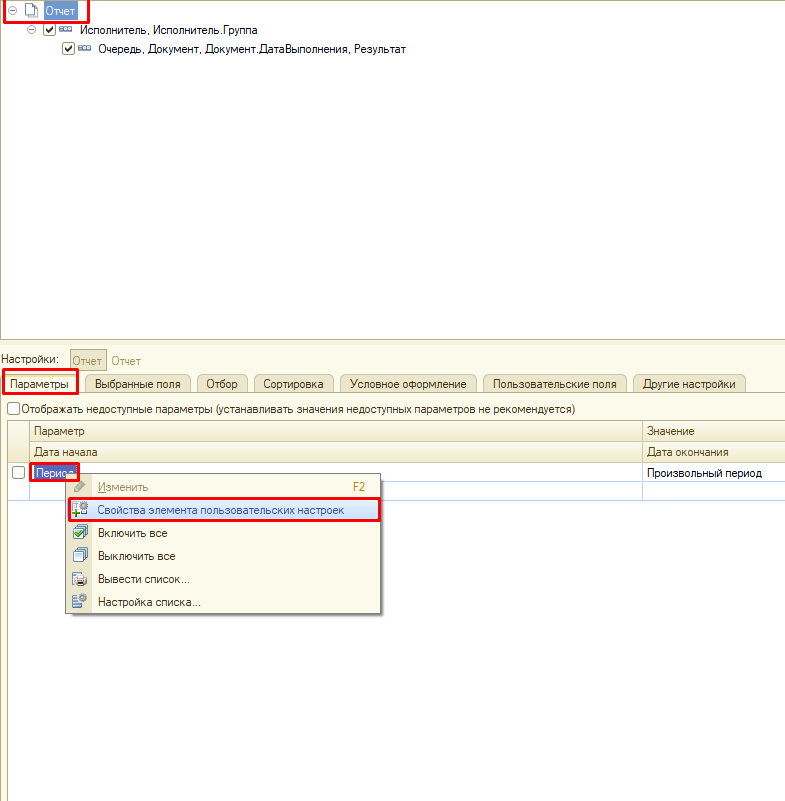Open the Отбор tab
Image resolution: width=785 pixels, height=801 pixels.
tap(222, 384)
